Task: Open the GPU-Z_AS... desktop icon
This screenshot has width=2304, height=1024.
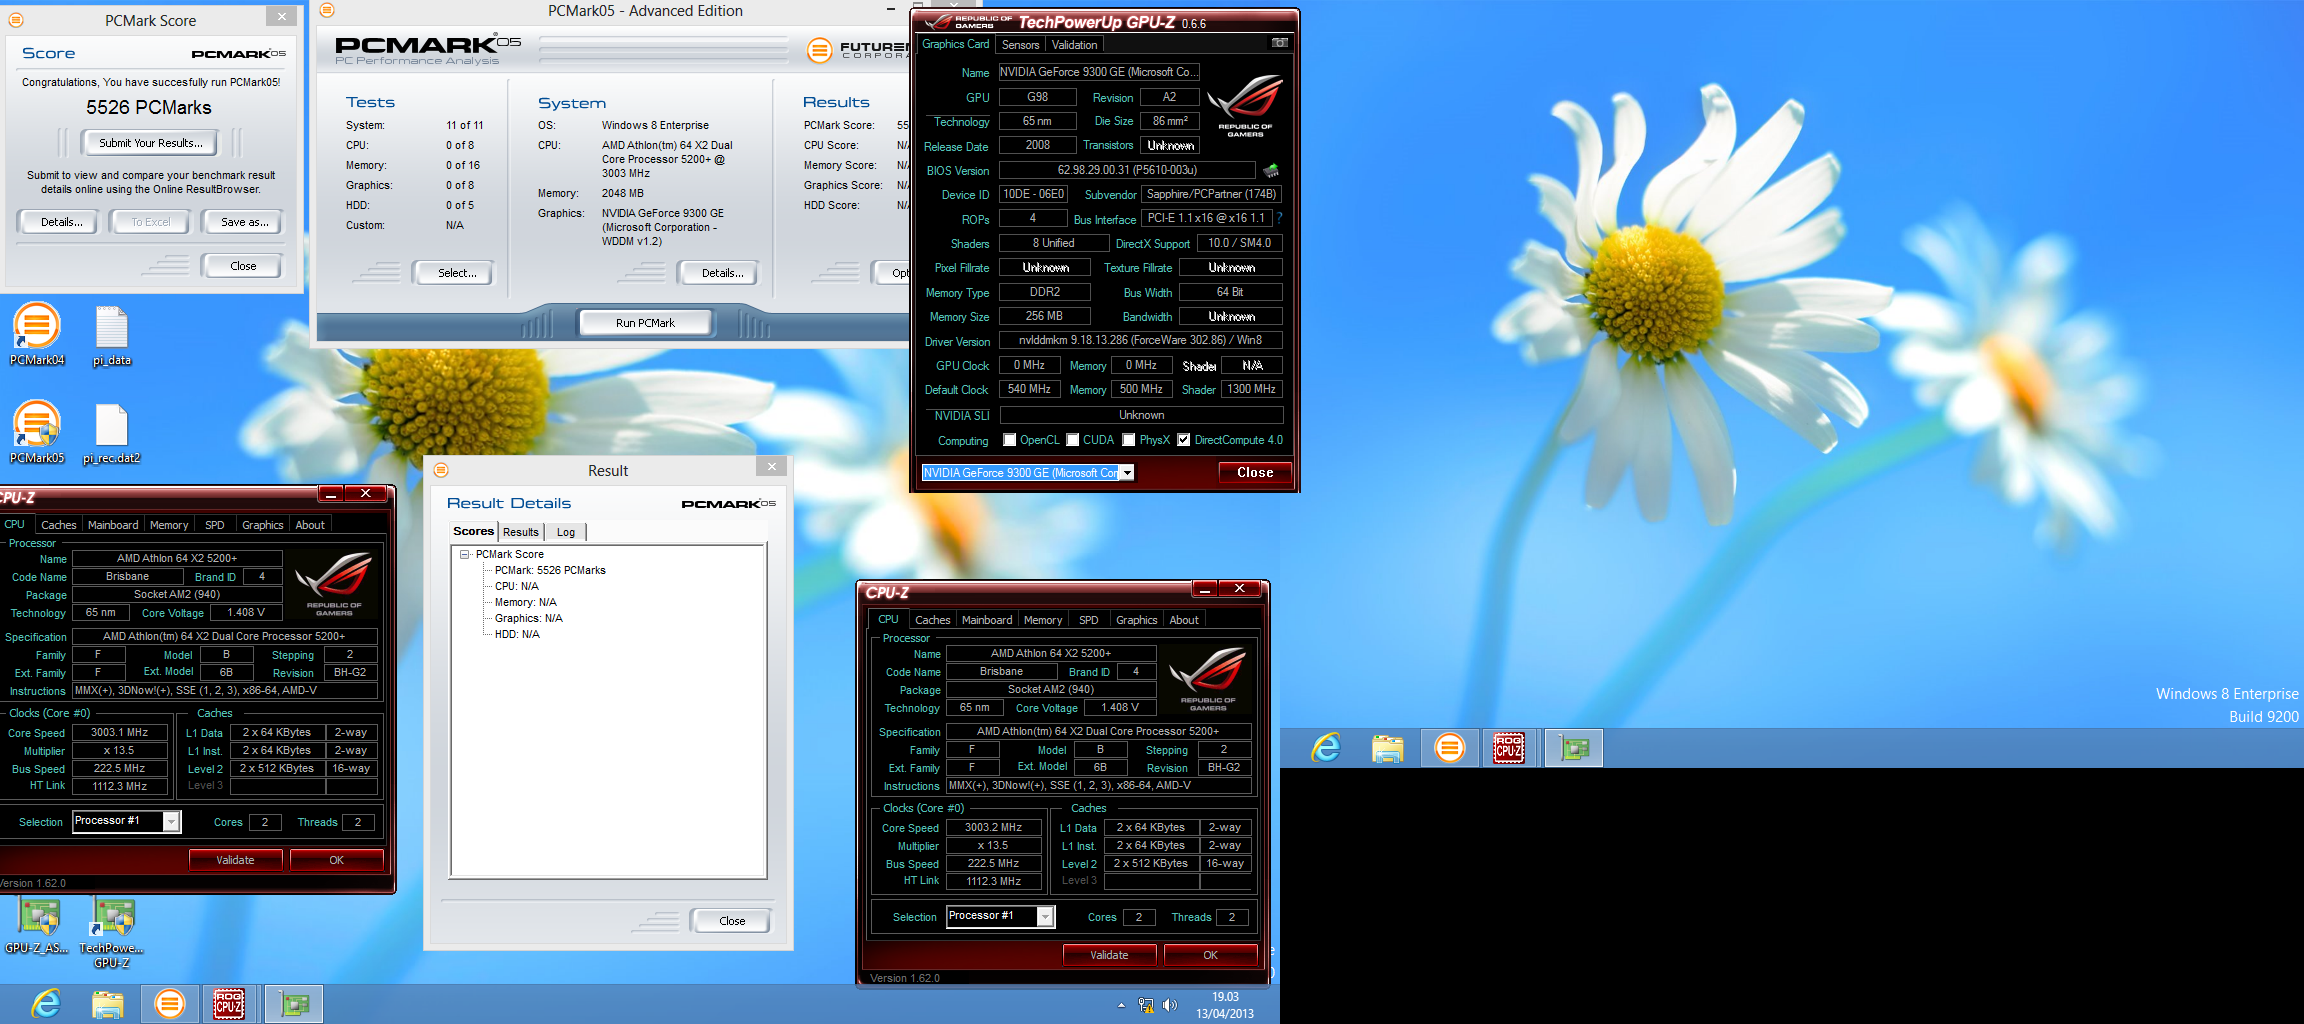Action: (38, 926)
